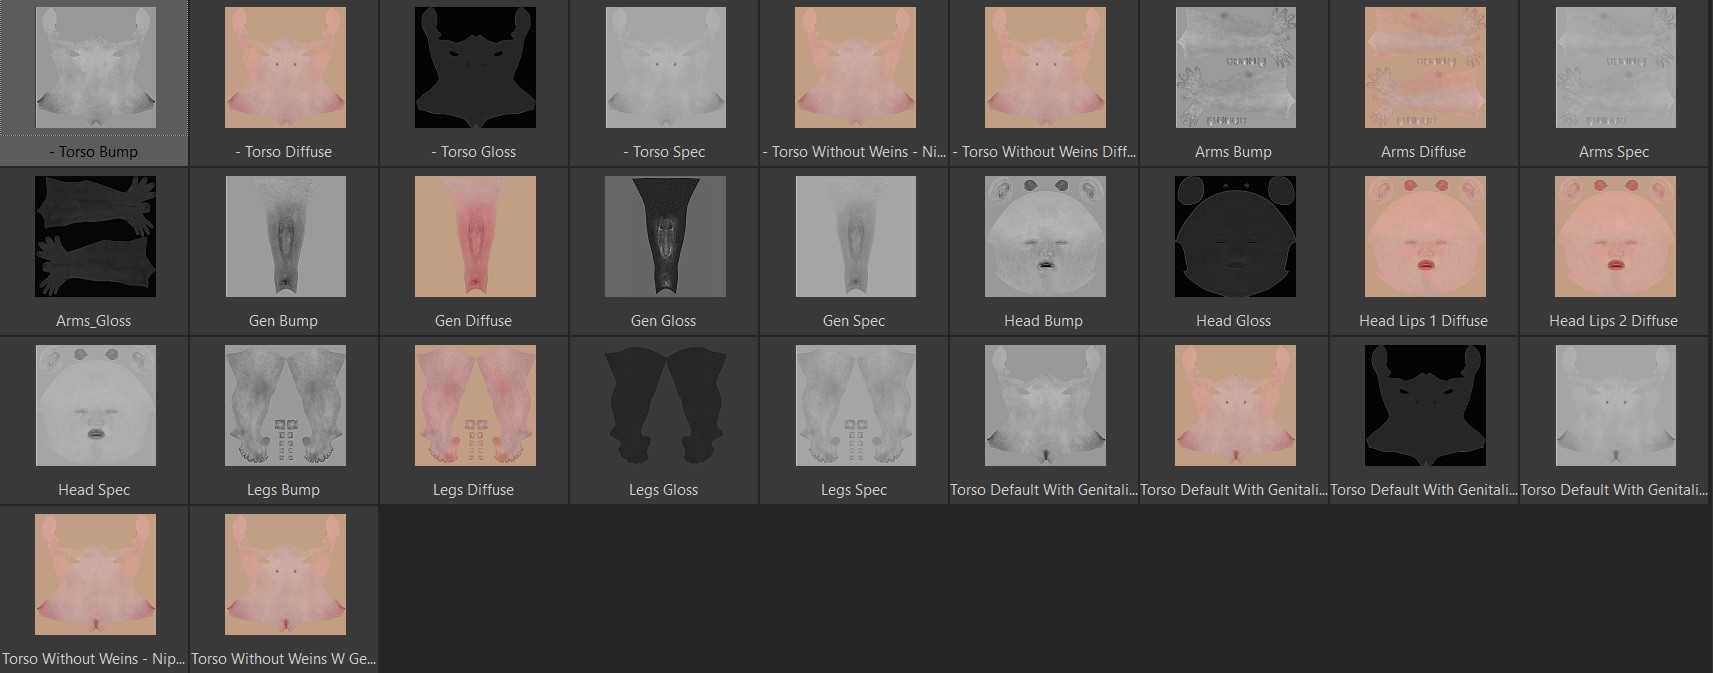Screen dimensions: 1713x673
Task: Select the Head Bump texture thumbnail
Action: (x=1045, y=237)
